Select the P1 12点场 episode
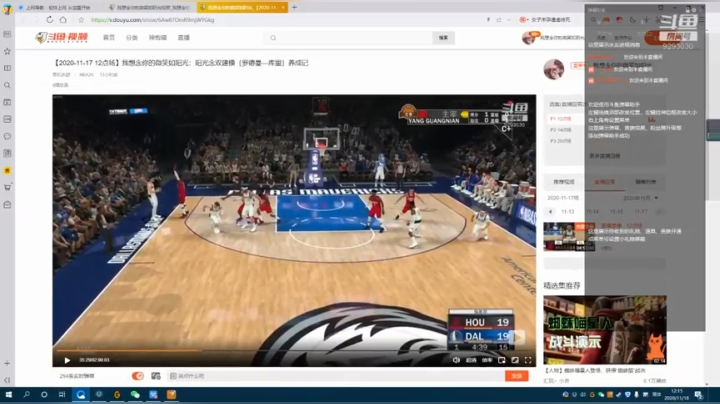The width and height of the screenshot is (720, 404). click(x=561, y=119)
